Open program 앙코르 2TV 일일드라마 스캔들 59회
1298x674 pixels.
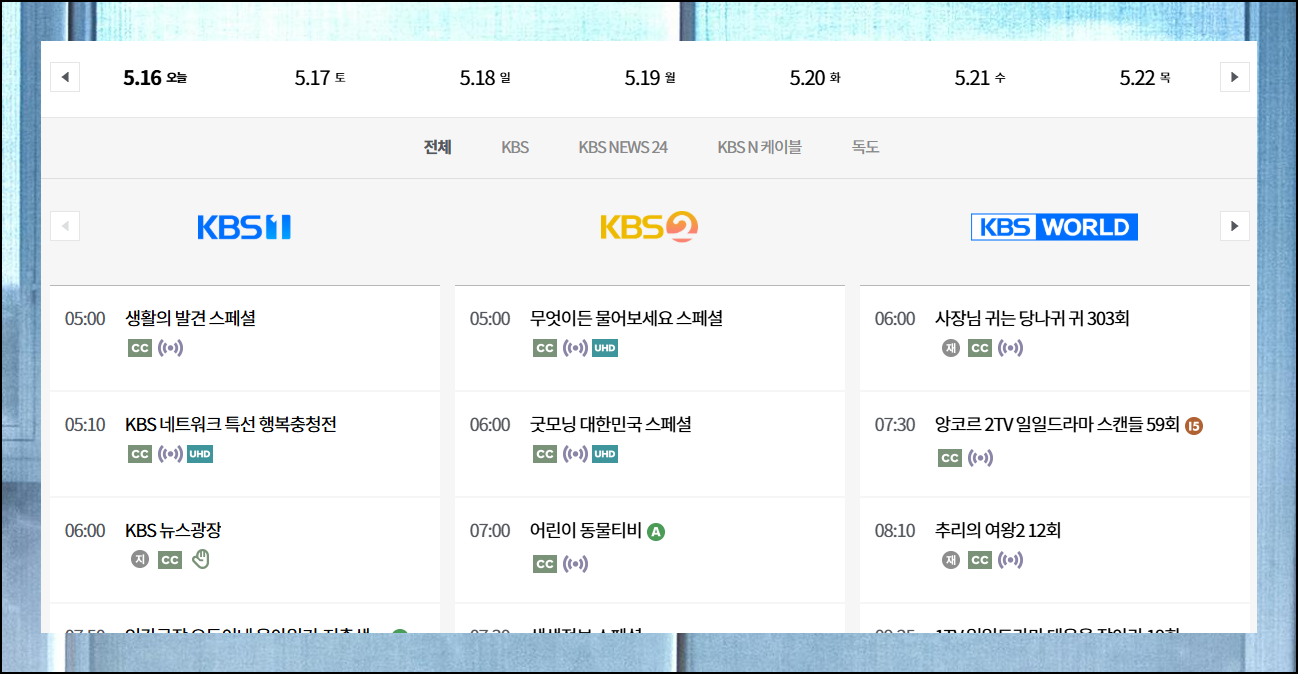point(1058,424)
